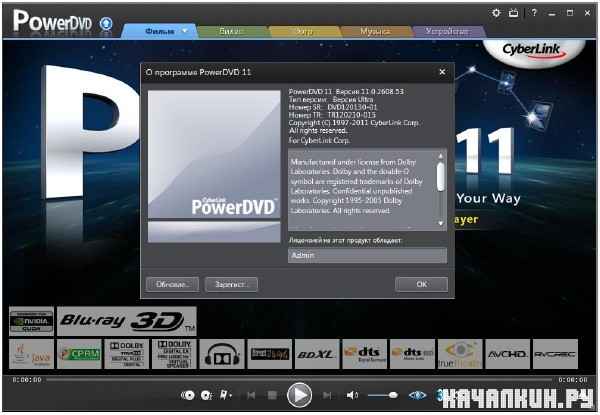Start playback with the Play button
This screenshot has height=415, width=600.
(299, 395)
